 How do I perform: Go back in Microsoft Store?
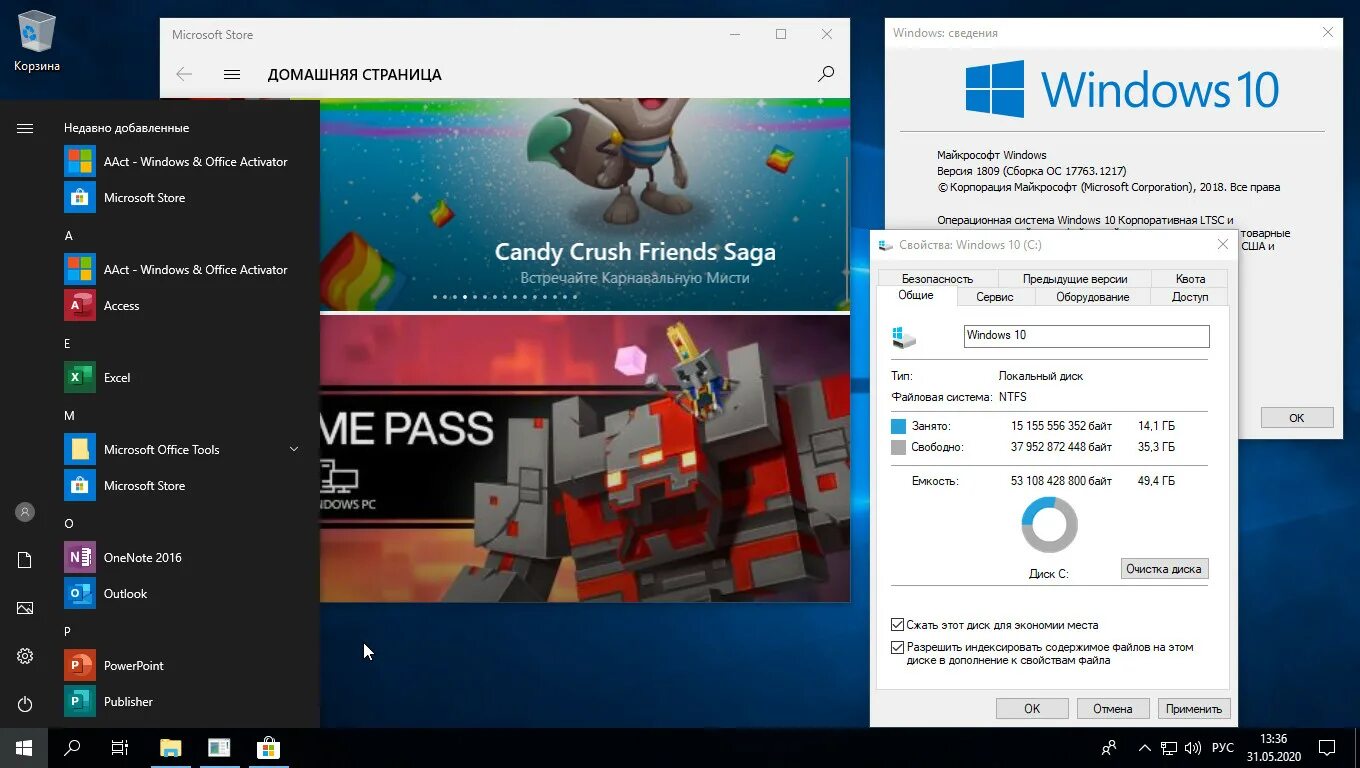[x=184, y=74]
